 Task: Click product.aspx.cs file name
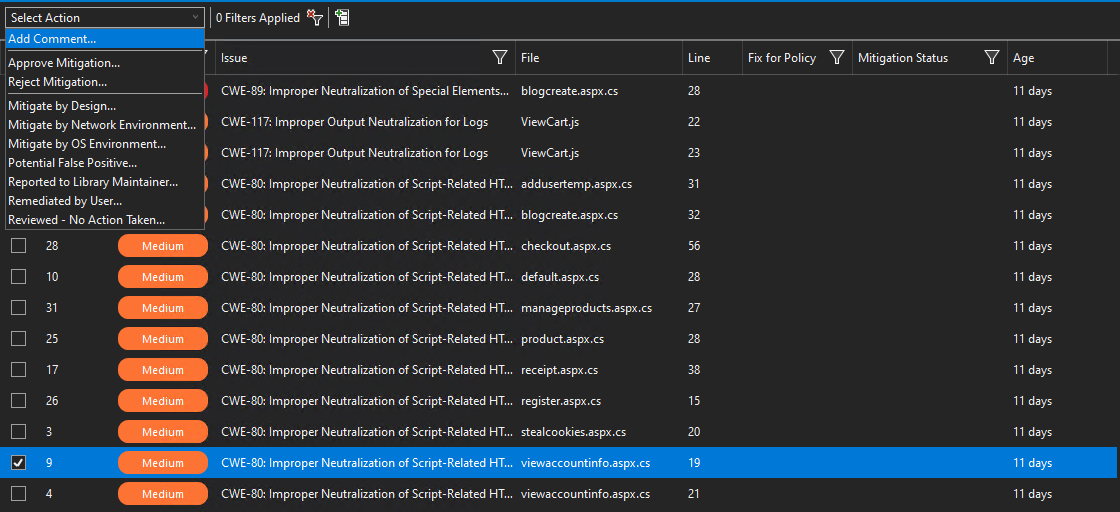click(563, 338)
